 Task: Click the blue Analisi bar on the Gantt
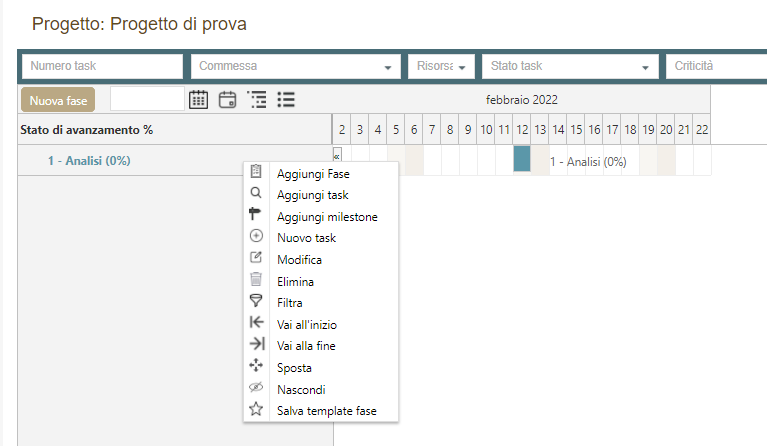click(x=522, y=159)
